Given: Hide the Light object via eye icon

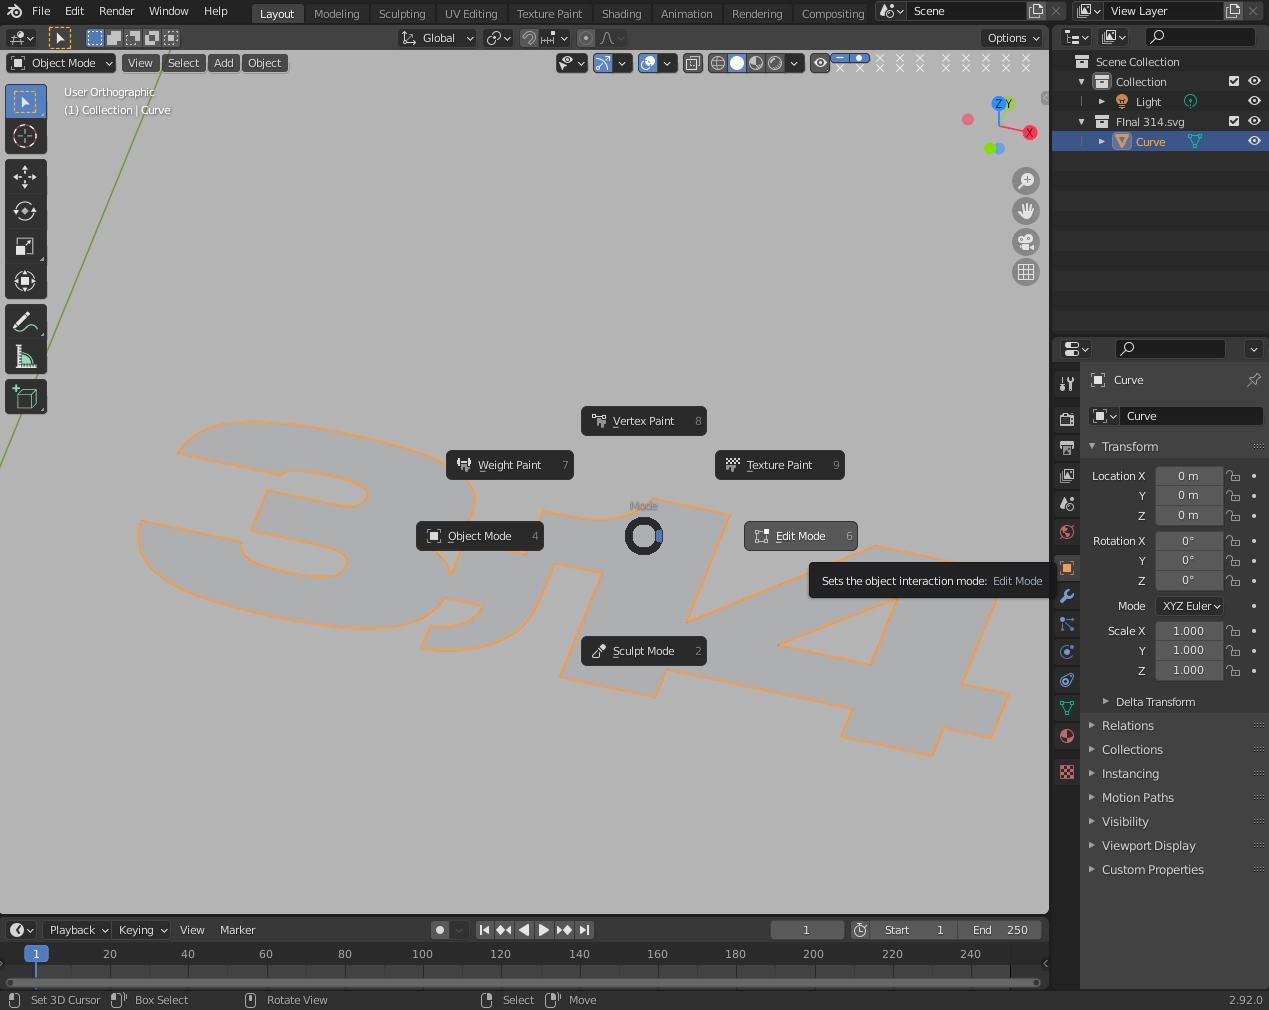Looking at the screenshot, I should pos(1254,101).
